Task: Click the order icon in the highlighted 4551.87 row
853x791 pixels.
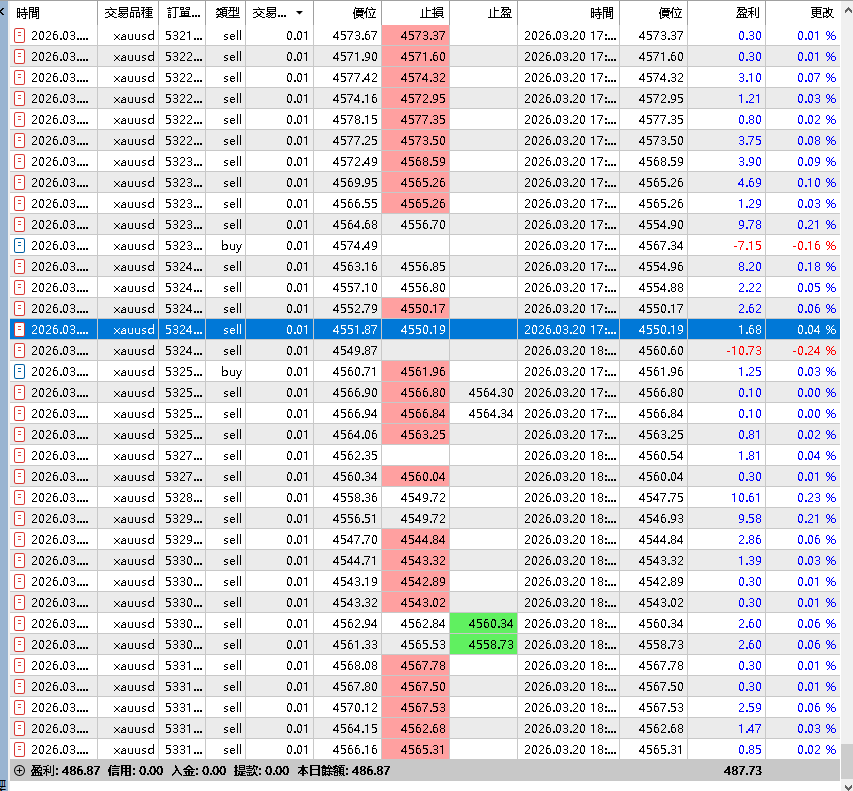Action: click(19, 330)
